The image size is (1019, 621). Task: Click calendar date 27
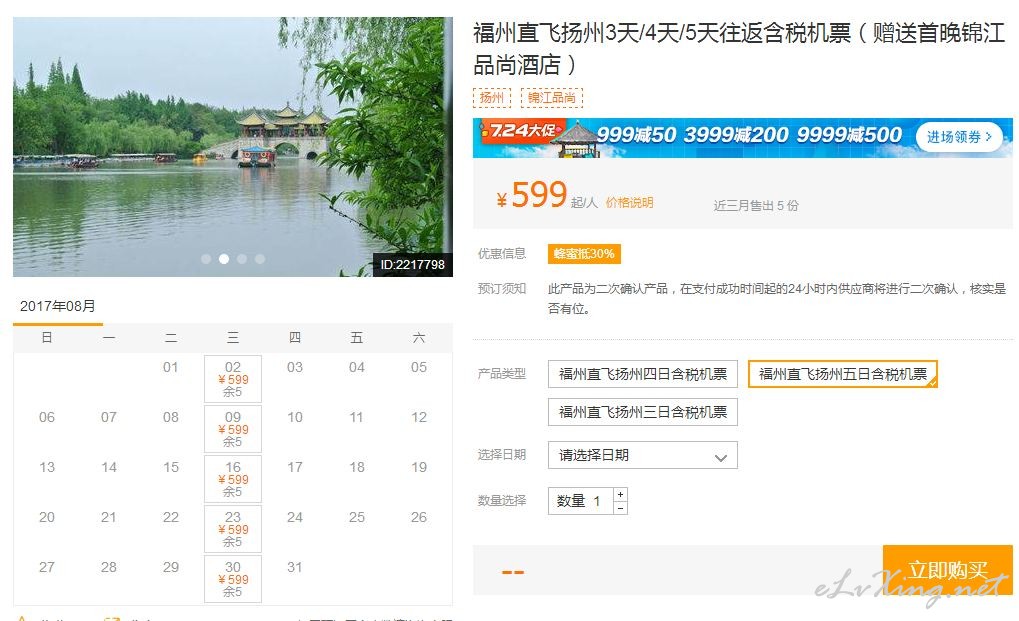47,567
